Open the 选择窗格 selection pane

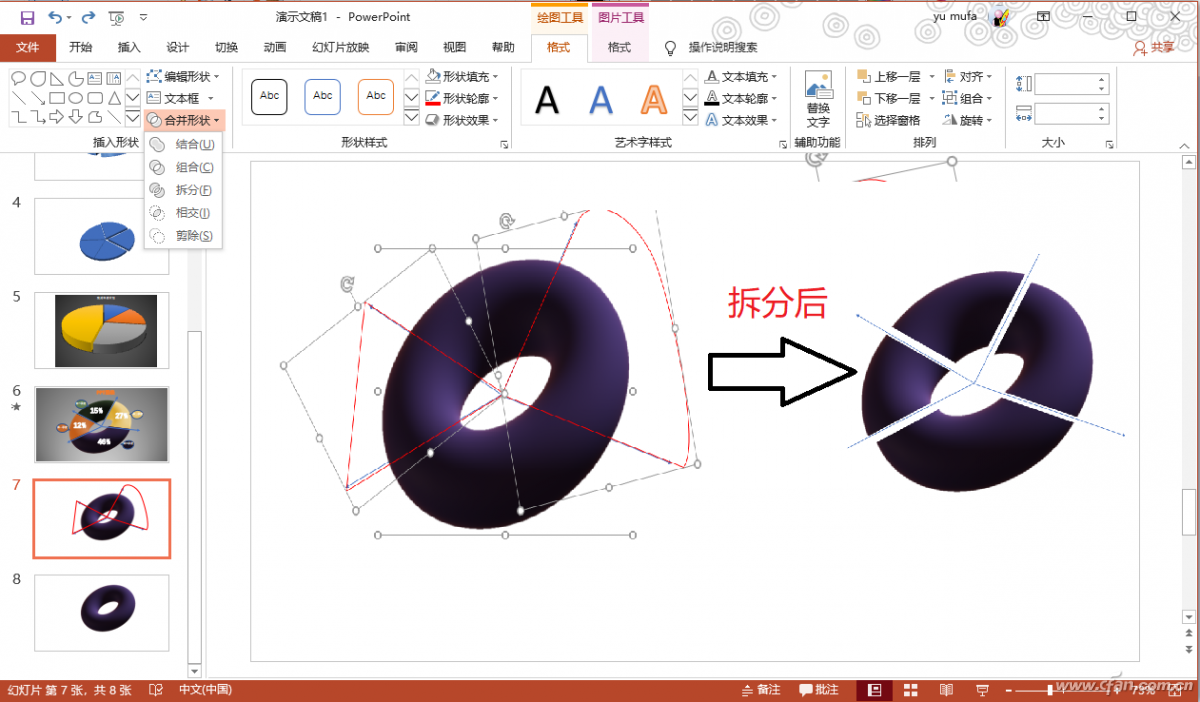pyautogui.click(x=889, y=120)
